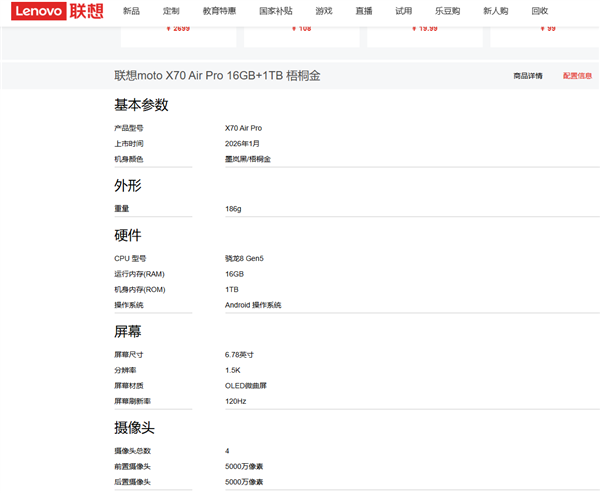The image size is (600, 493).
Task: Click the 后置摄像头 value 5000万像素
Action: [244, 482]
